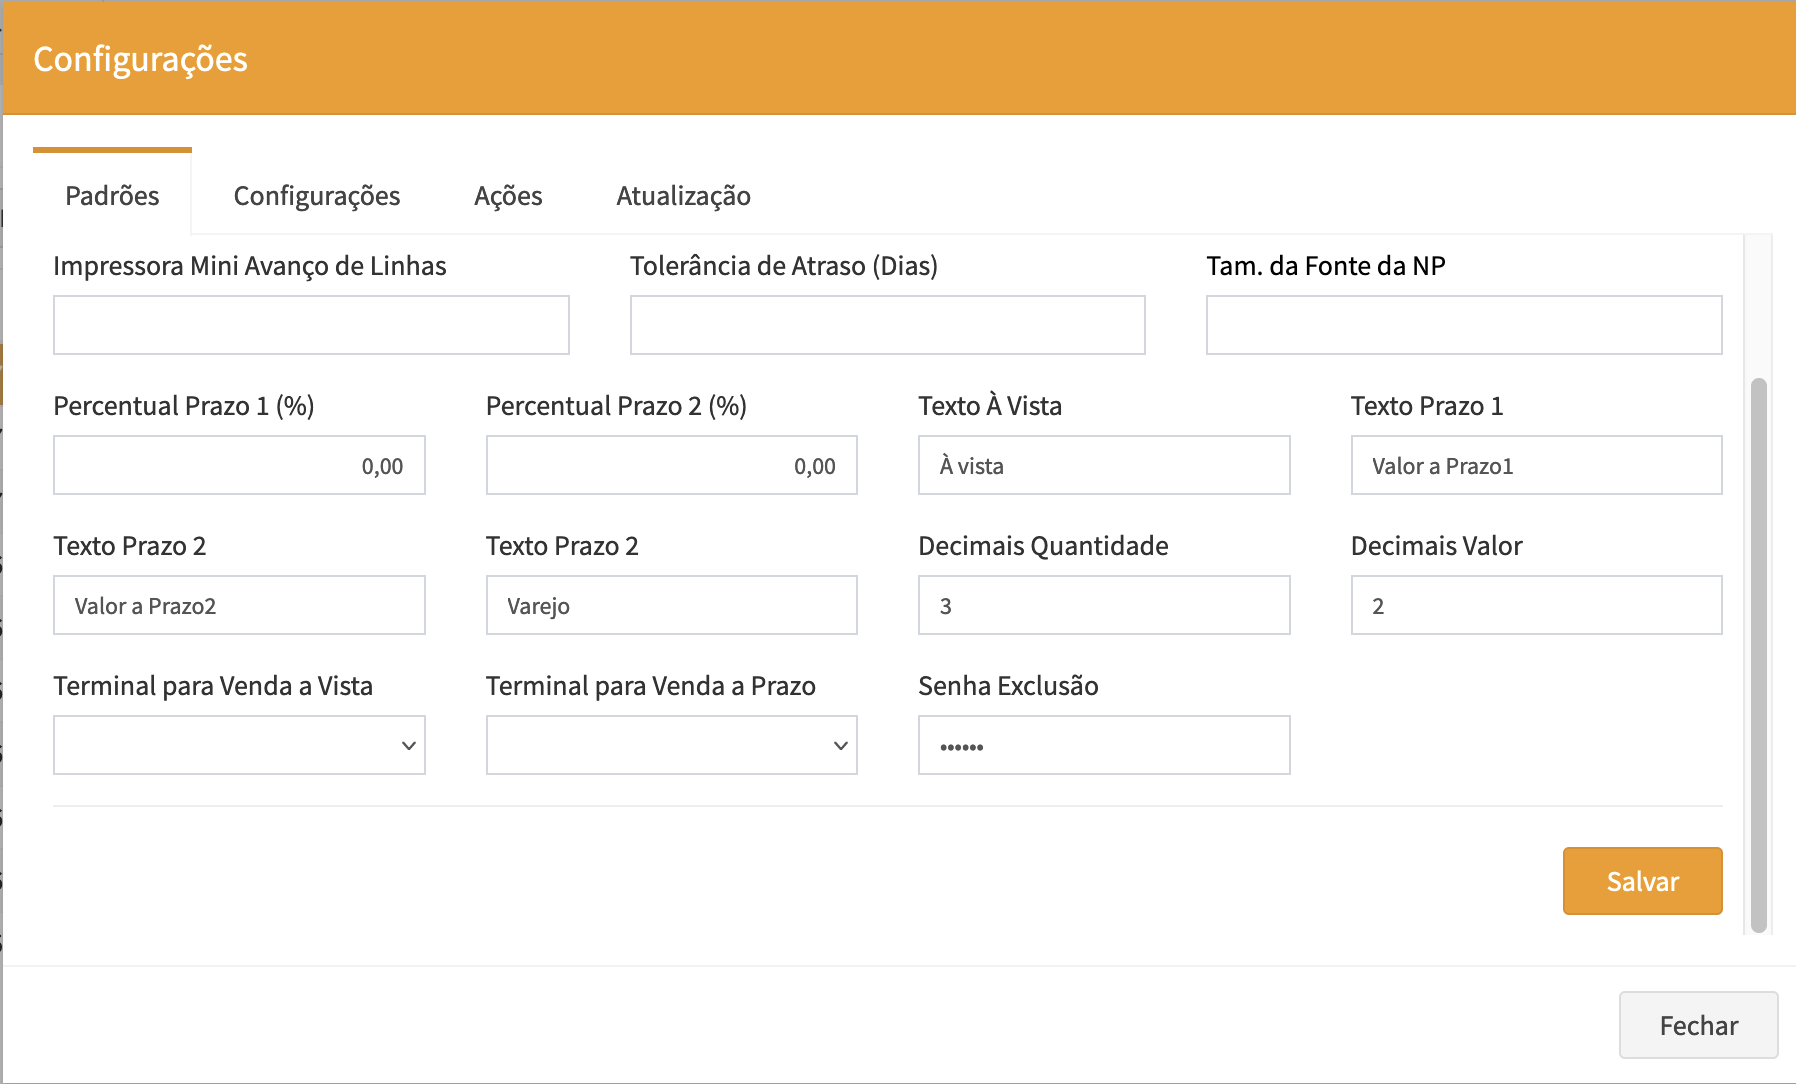Click the field containing Varejo

[671, 605]
